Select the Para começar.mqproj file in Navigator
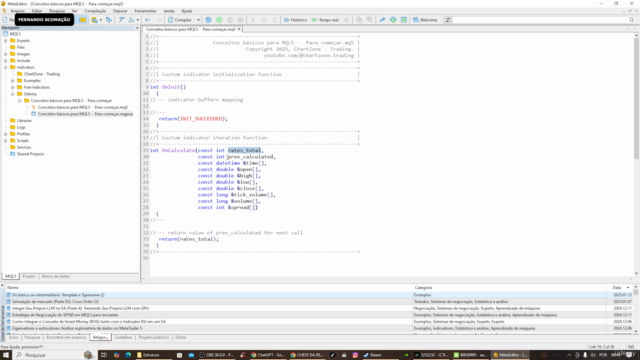640x360 pixels. tap(85, 114)
